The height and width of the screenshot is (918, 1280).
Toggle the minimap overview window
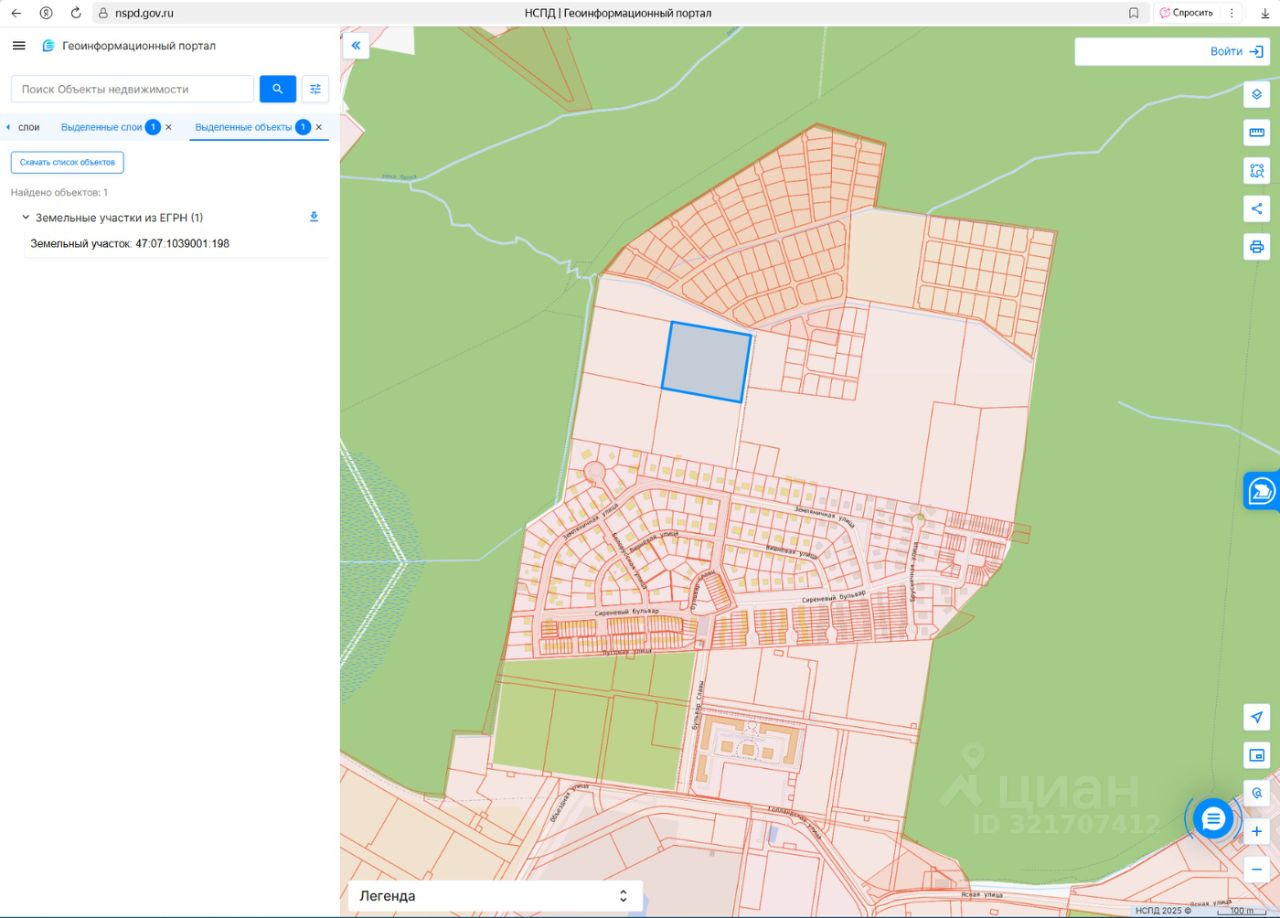pos(1256,755)
